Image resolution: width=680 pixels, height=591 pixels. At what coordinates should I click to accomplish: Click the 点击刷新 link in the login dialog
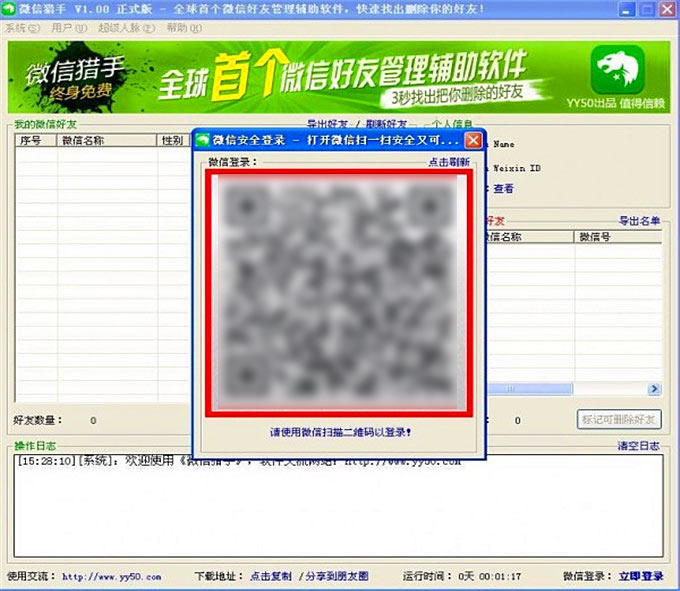pos(449,162)
